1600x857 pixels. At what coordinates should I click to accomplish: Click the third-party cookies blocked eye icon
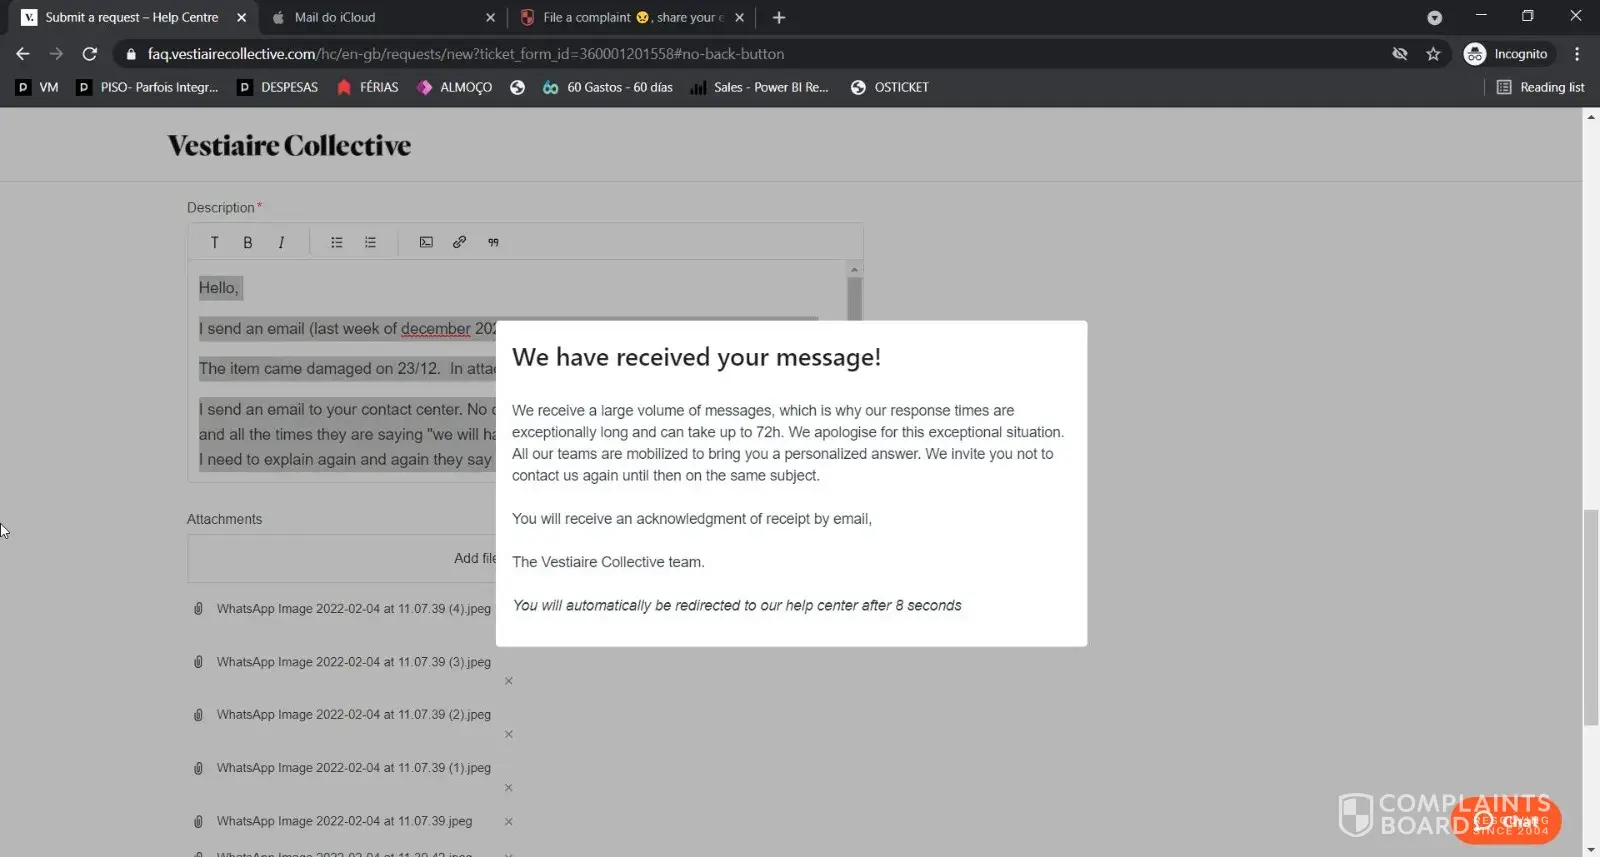[x=1400, y=54]
